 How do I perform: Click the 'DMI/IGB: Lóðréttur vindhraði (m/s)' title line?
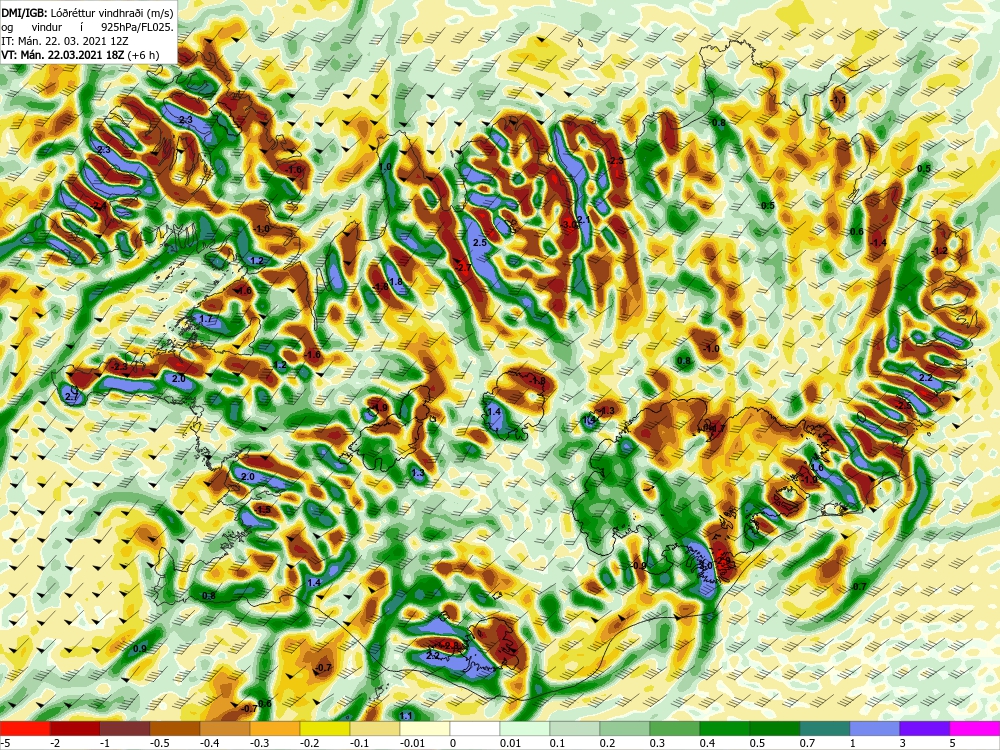tap(87, 11)
